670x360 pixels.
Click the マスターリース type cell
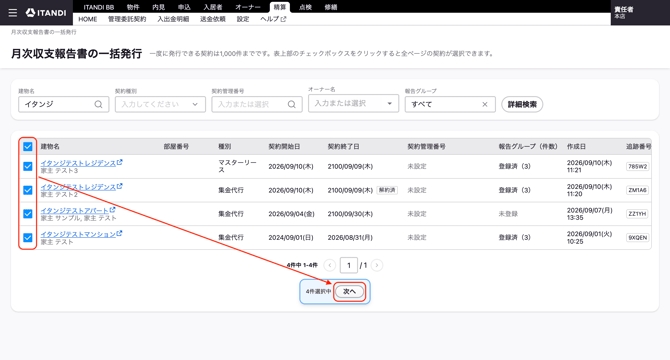[238, 166]
